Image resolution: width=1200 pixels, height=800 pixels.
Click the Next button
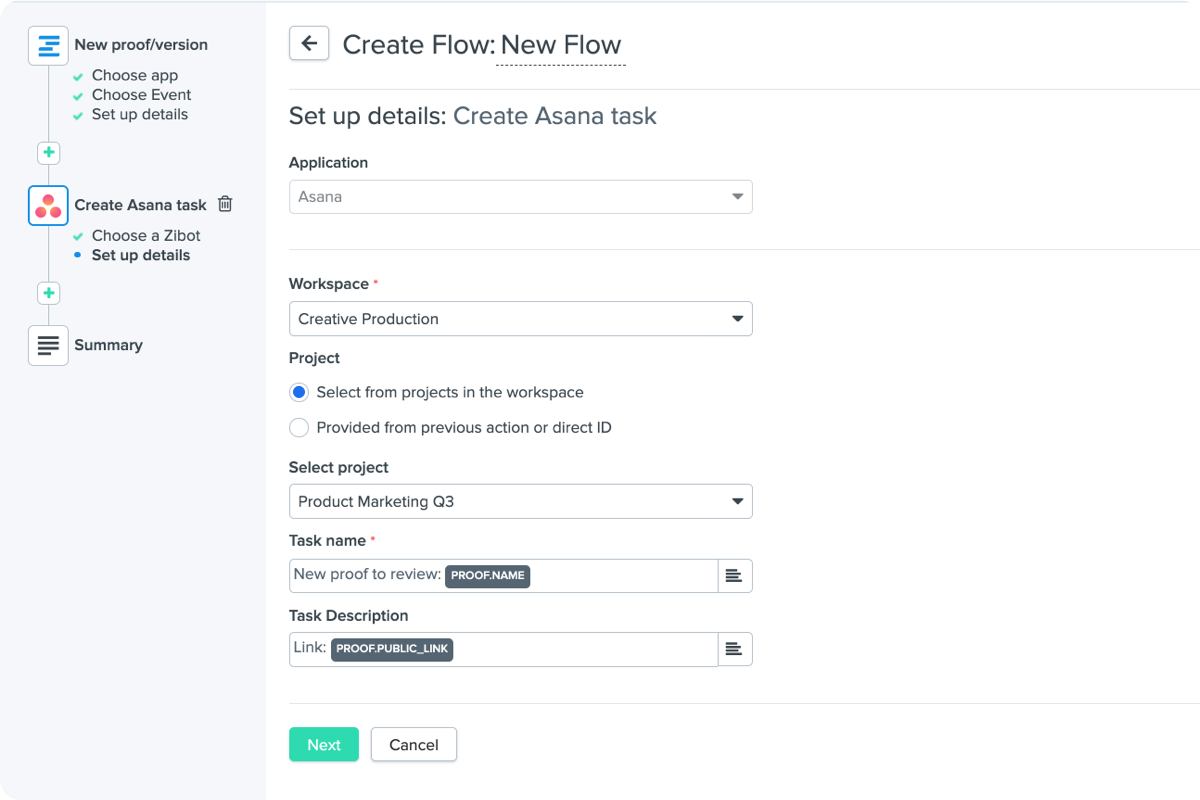(x=323, y=745)
